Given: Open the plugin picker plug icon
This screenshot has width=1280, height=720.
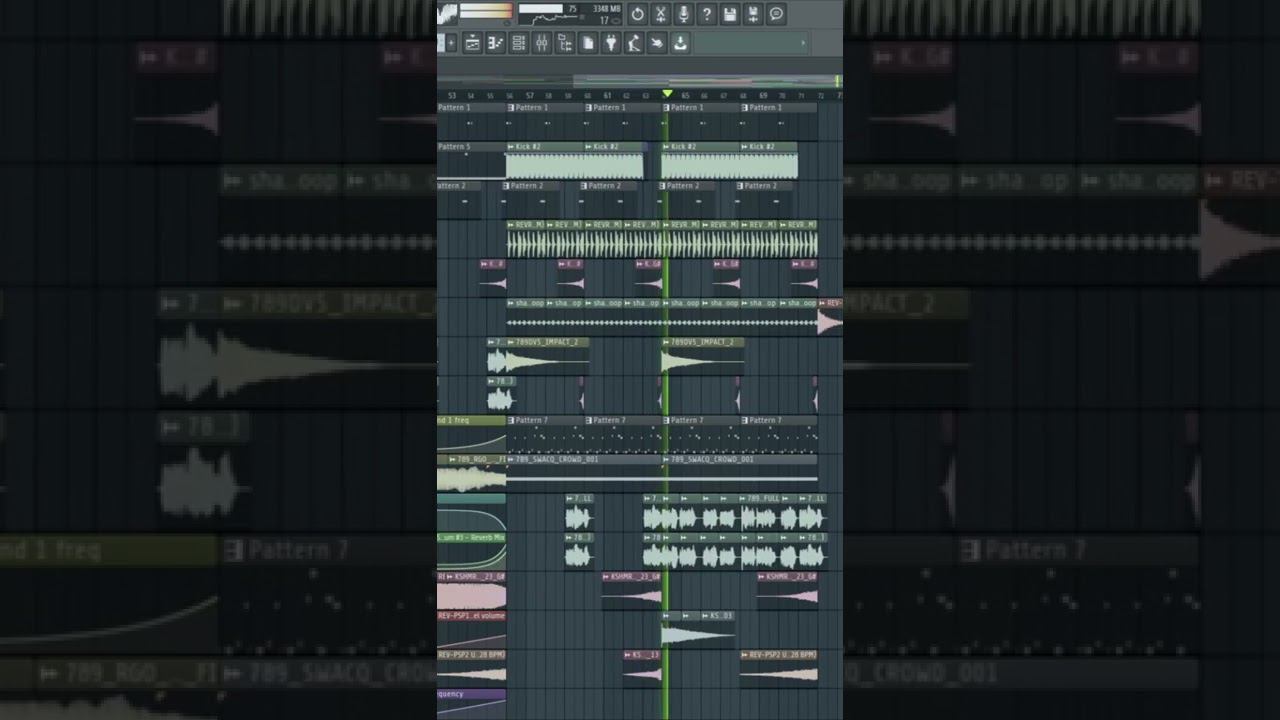Looking at the screenshot, I should pos(611,43).
